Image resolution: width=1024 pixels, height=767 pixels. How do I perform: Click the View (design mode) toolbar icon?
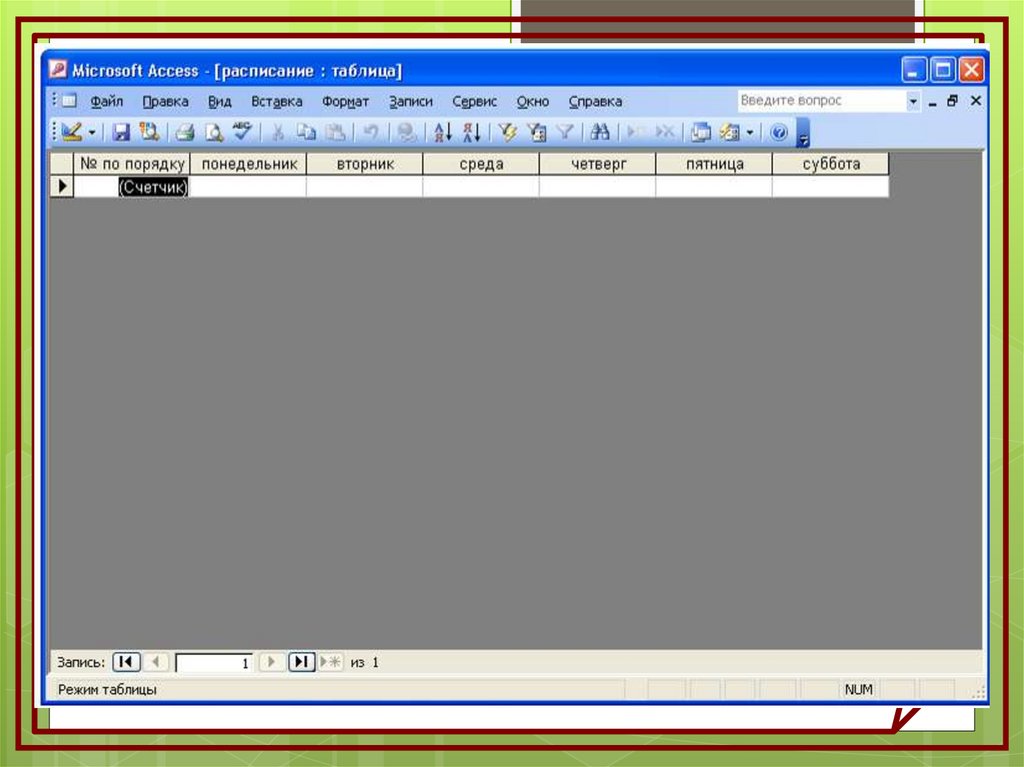pos(72,133)
